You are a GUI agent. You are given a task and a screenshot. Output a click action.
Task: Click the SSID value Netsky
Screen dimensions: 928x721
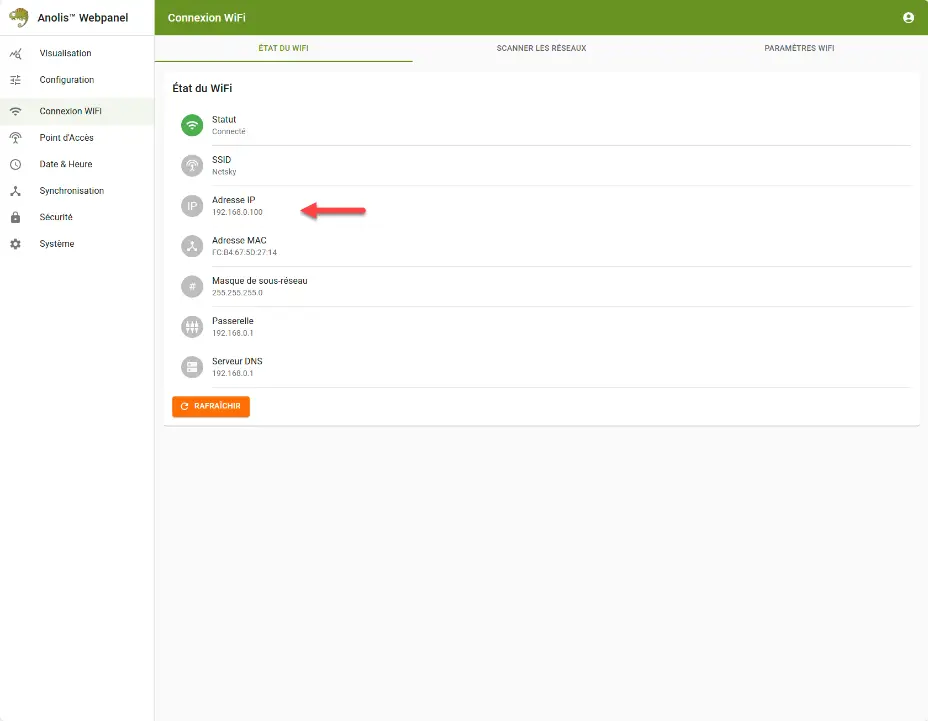coord(224,172)
